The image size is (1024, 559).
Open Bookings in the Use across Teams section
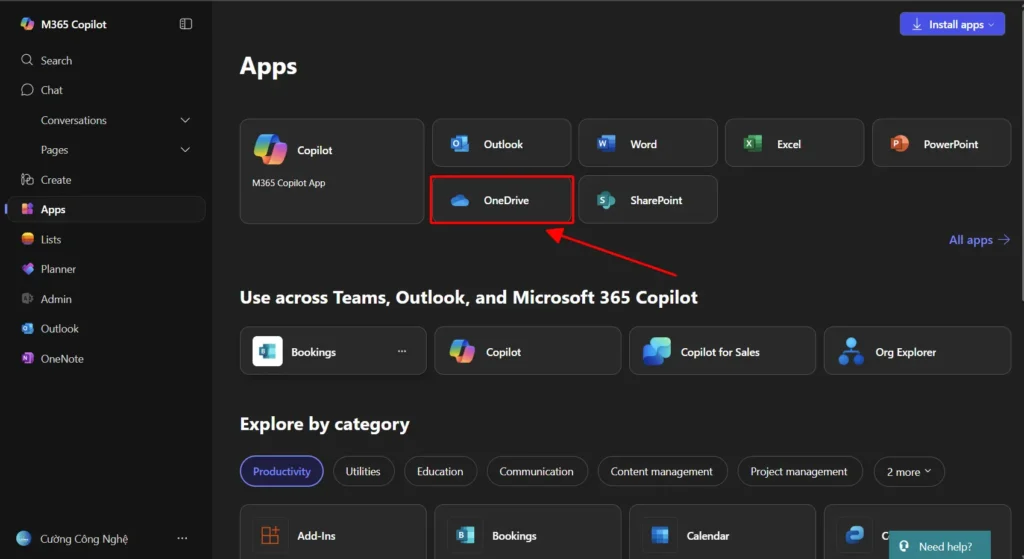click(x=333, y=351)
